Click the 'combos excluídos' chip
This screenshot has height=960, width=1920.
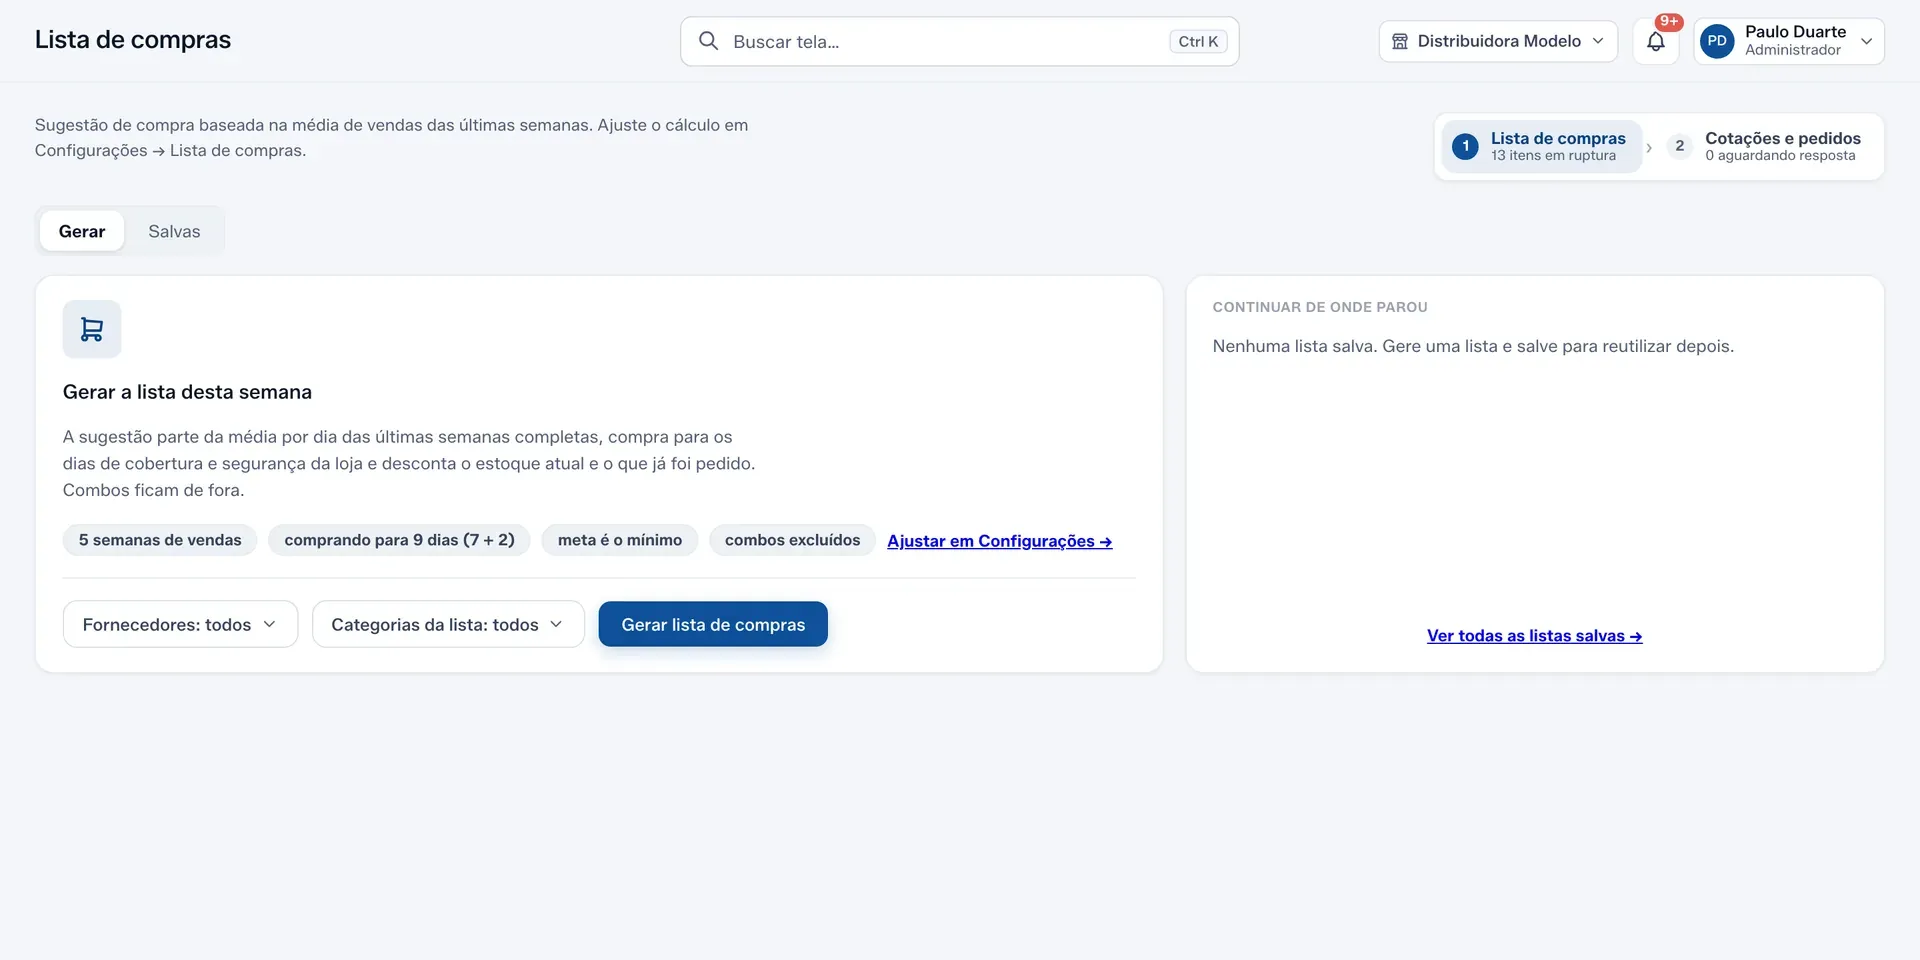click(792, 540)
